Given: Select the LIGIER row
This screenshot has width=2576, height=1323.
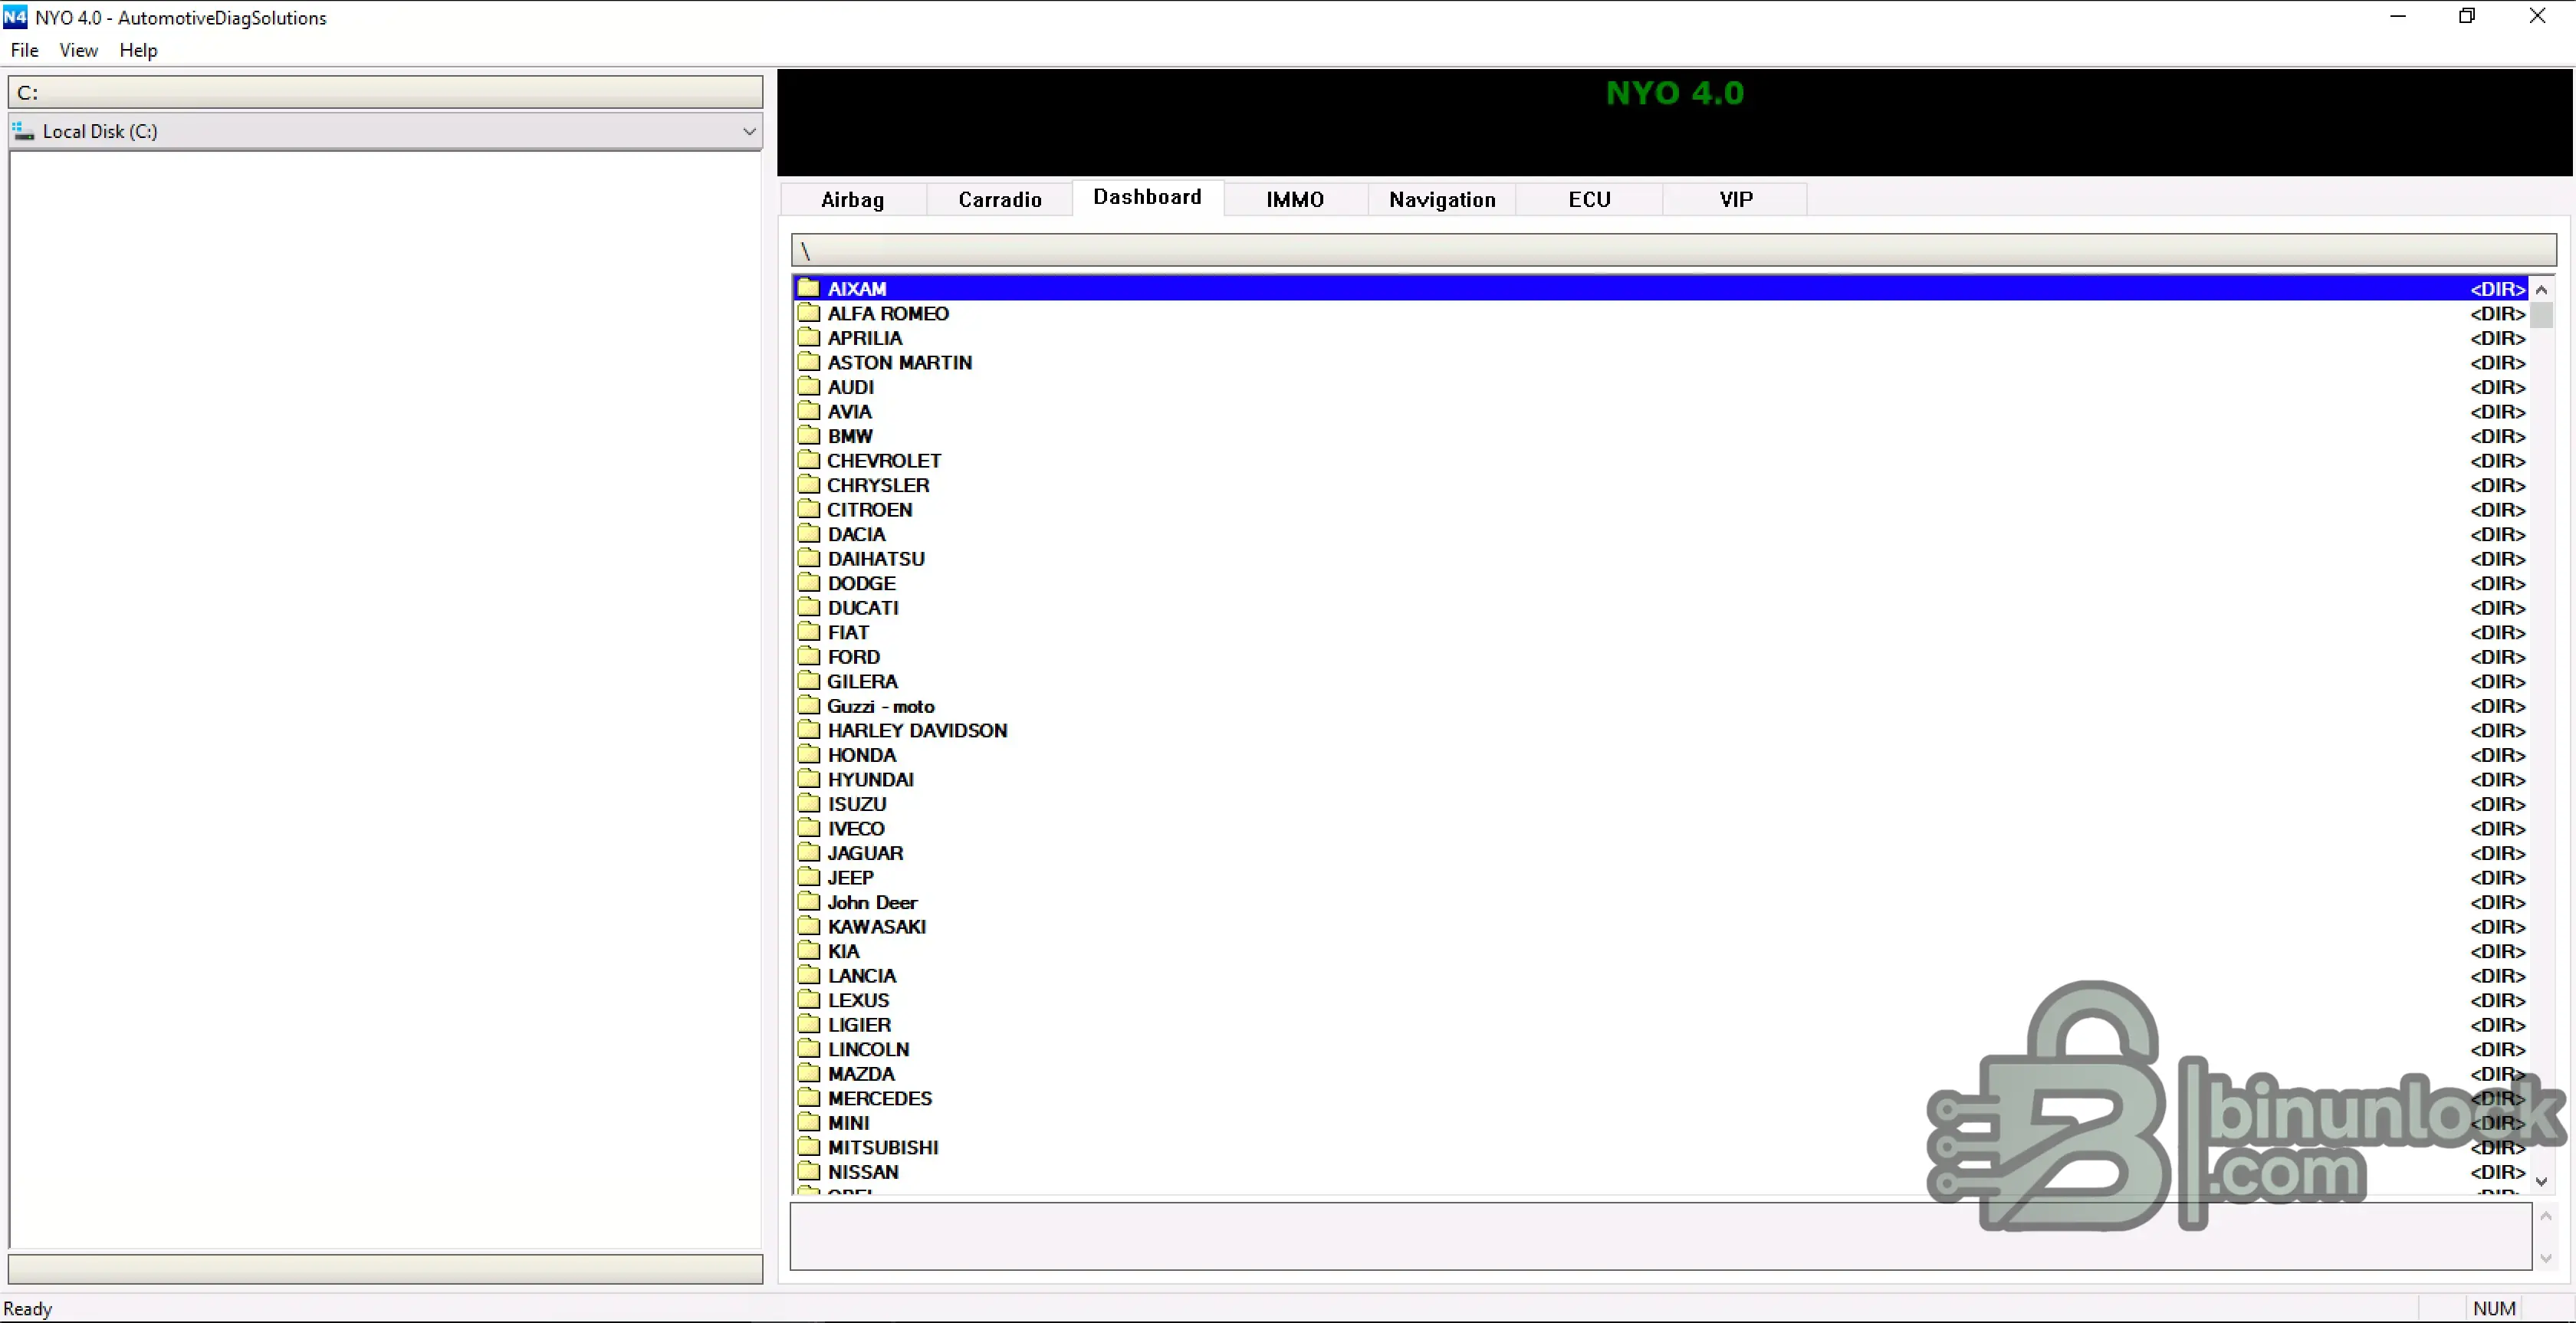Looking at the screenshot, I should click(x=1660, y=1024).
